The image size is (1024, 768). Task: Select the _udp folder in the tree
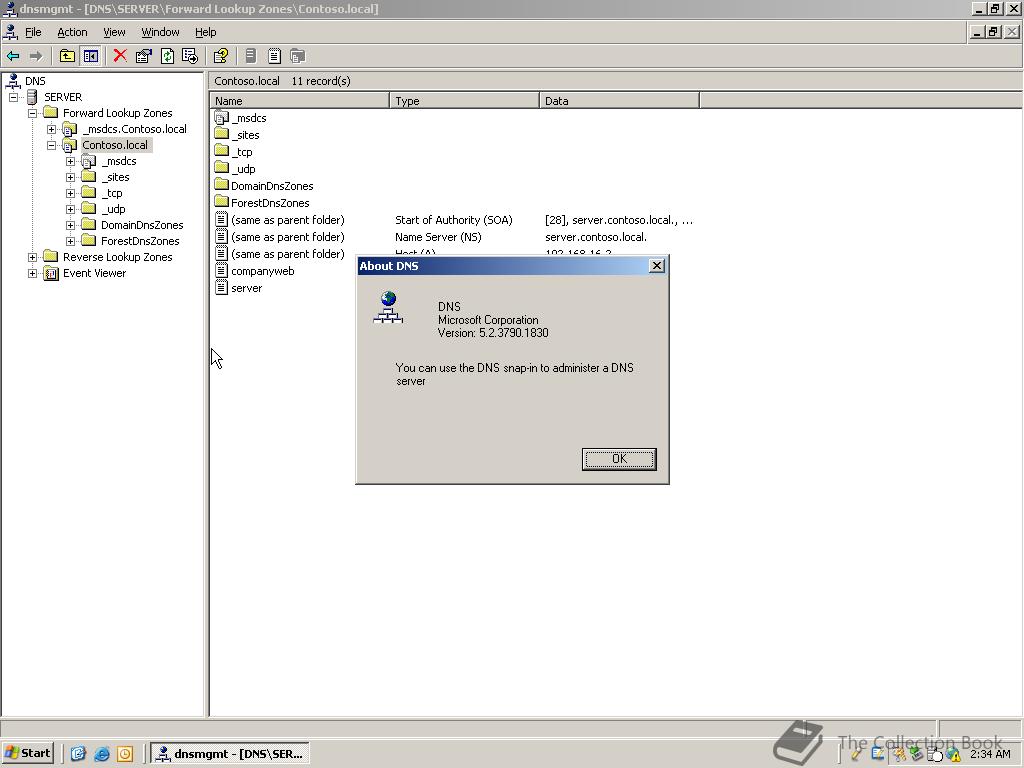(113, 209)
